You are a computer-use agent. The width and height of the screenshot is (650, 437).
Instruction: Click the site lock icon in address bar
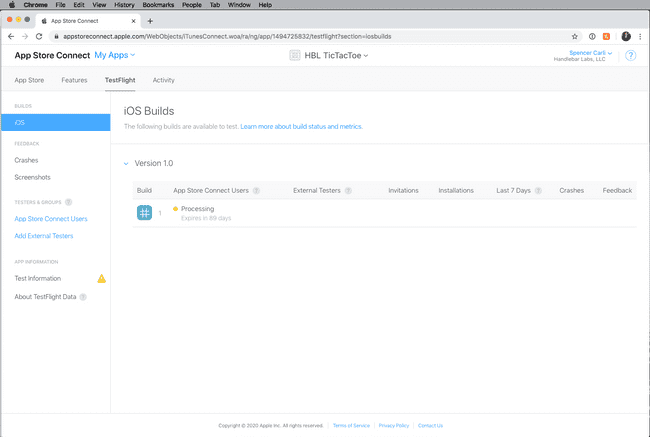tap(57, 36)
